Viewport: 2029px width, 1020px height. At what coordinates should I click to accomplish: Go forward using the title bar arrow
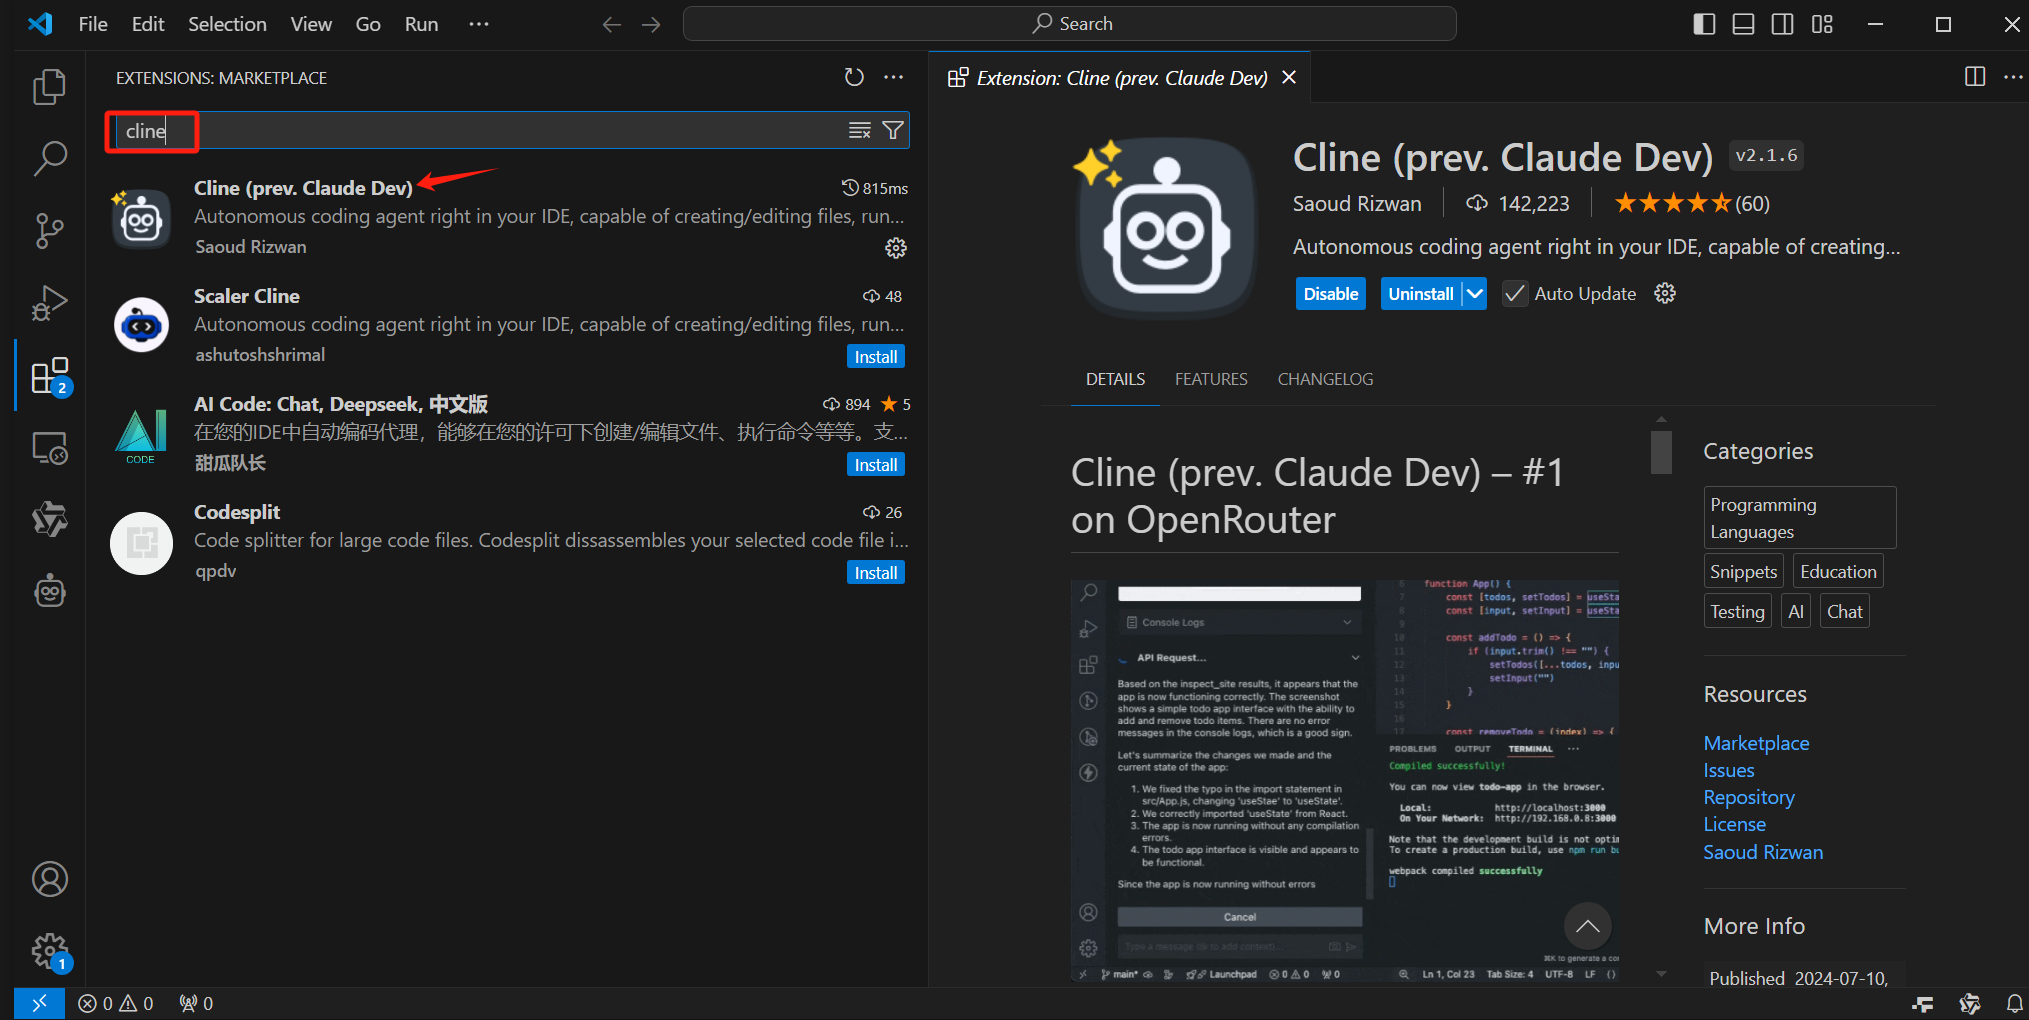(x=651, y=24)
